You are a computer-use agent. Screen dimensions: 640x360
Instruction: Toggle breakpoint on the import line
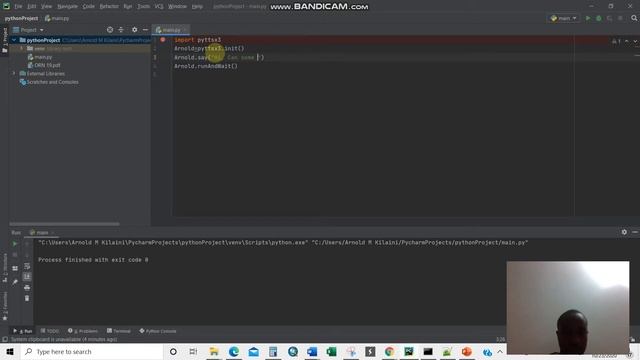[x=163, y=40]
